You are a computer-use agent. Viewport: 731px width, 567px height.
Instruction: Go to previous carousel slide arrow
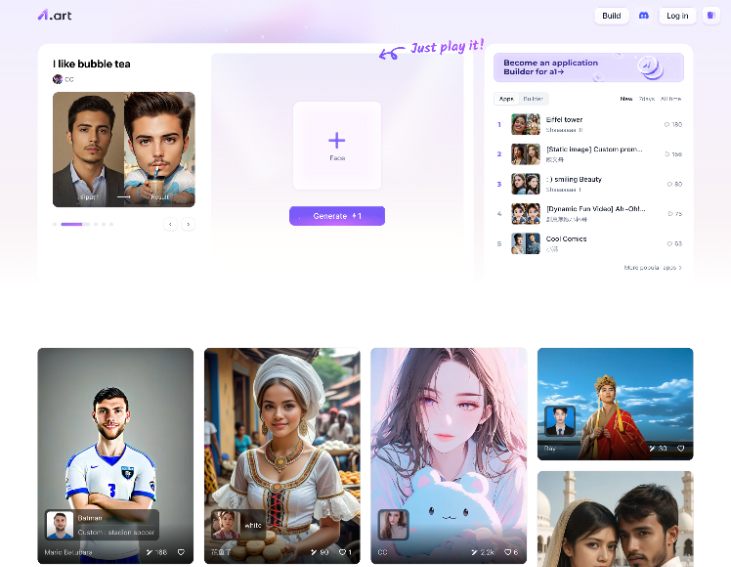click(171, 224)
